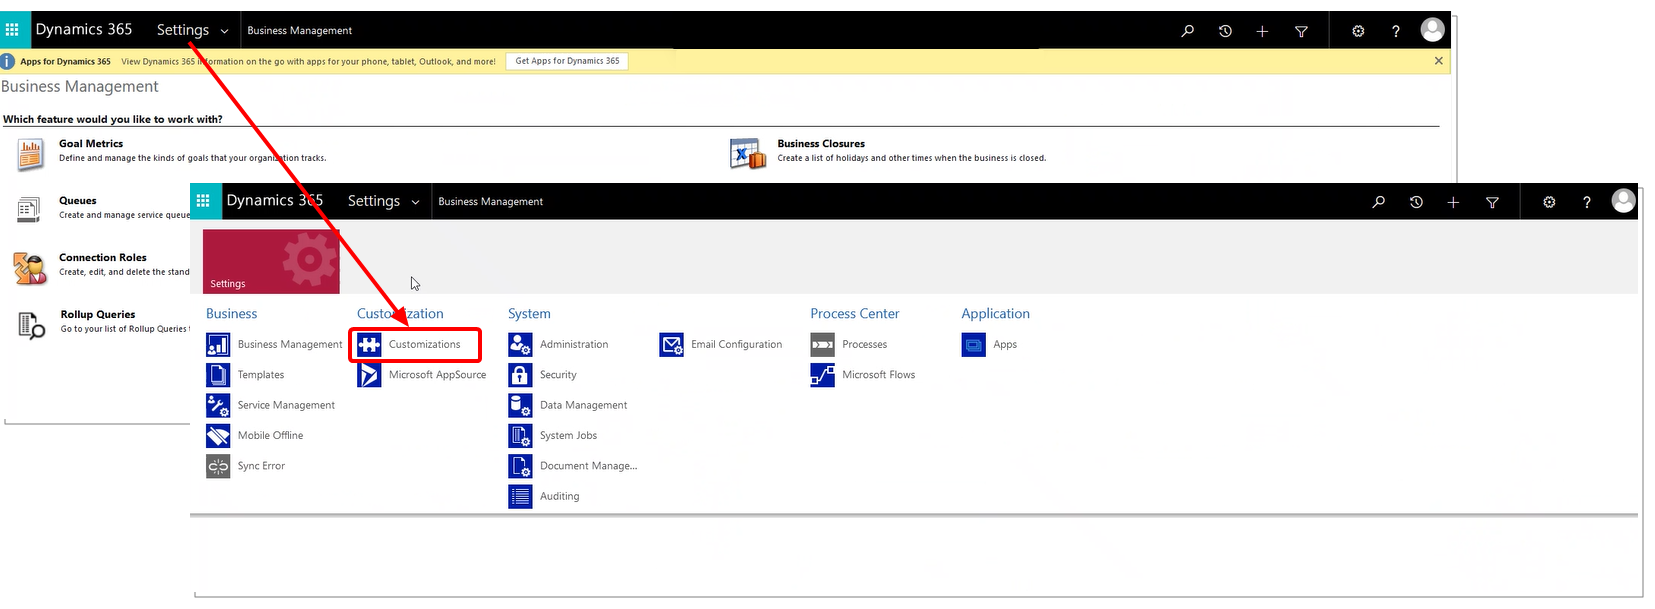The height and width of the screenshot is (609, 1655).
Task: Open the Connection Roles icon
Action: coord(30,268)
